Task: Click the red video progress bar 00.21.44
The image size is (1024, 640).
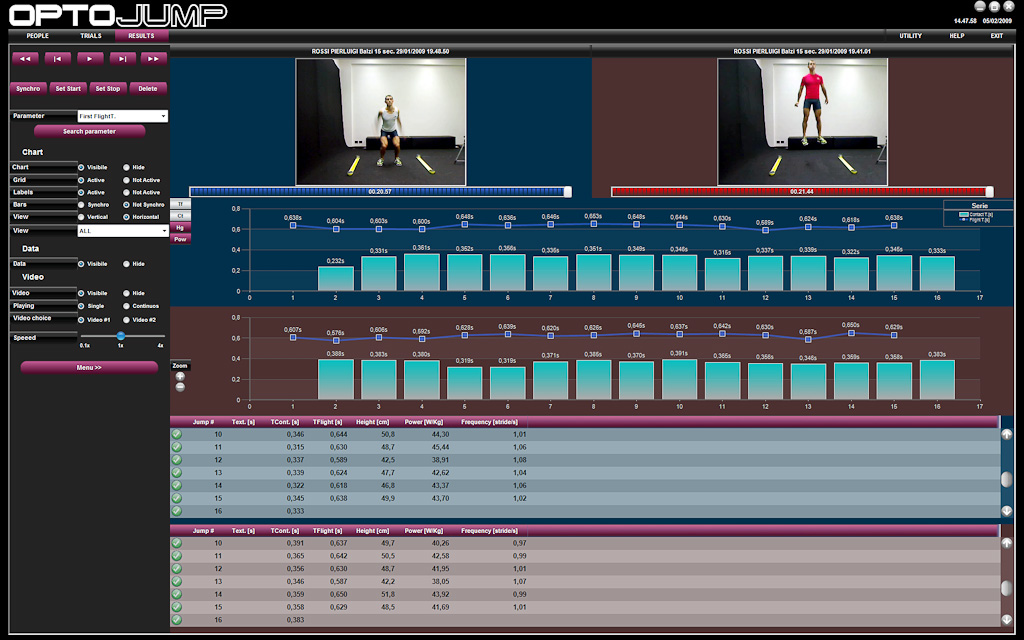Action: tap(802, 192)
